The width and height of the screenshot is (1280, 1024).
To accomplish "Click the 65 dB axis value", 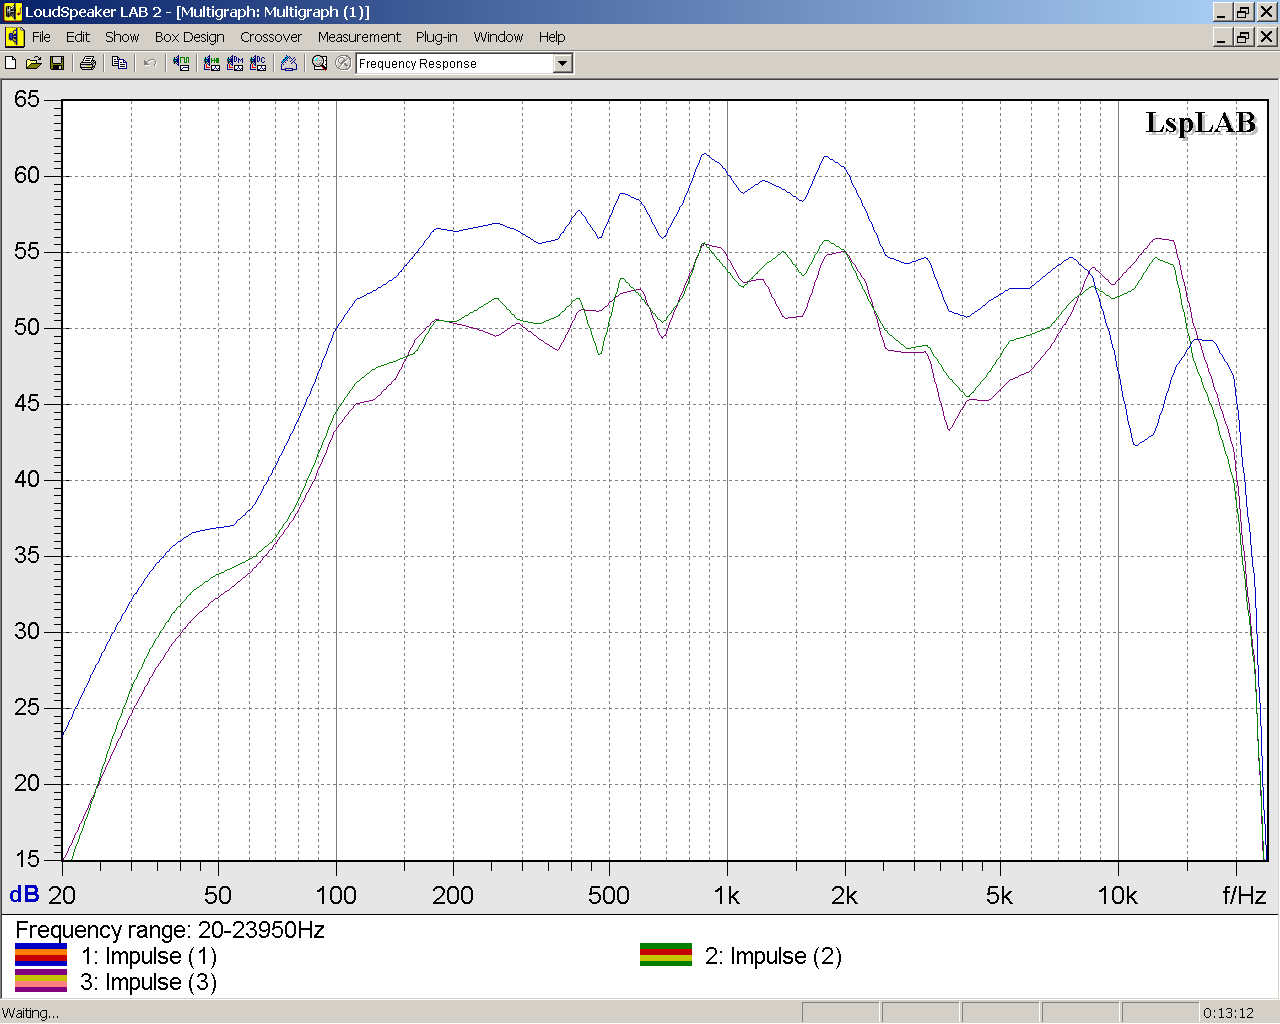I will coord(27,99).
